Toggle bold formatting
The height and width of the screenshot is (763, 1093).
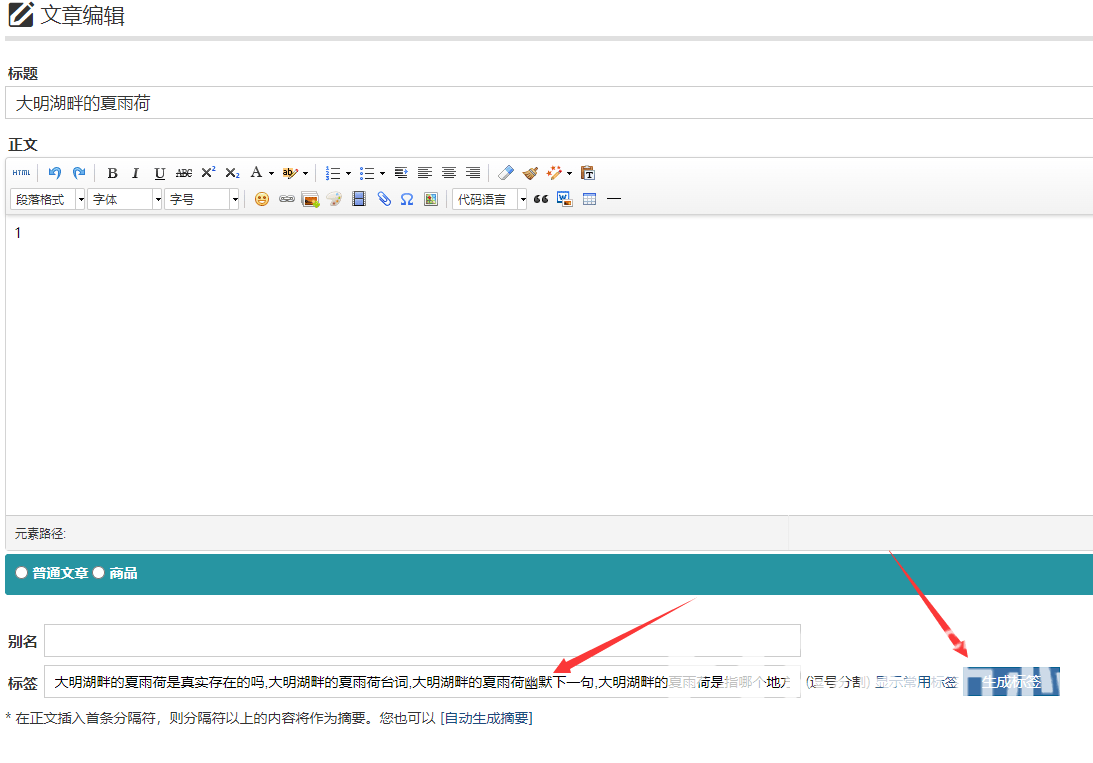click(x=112, y=173)
